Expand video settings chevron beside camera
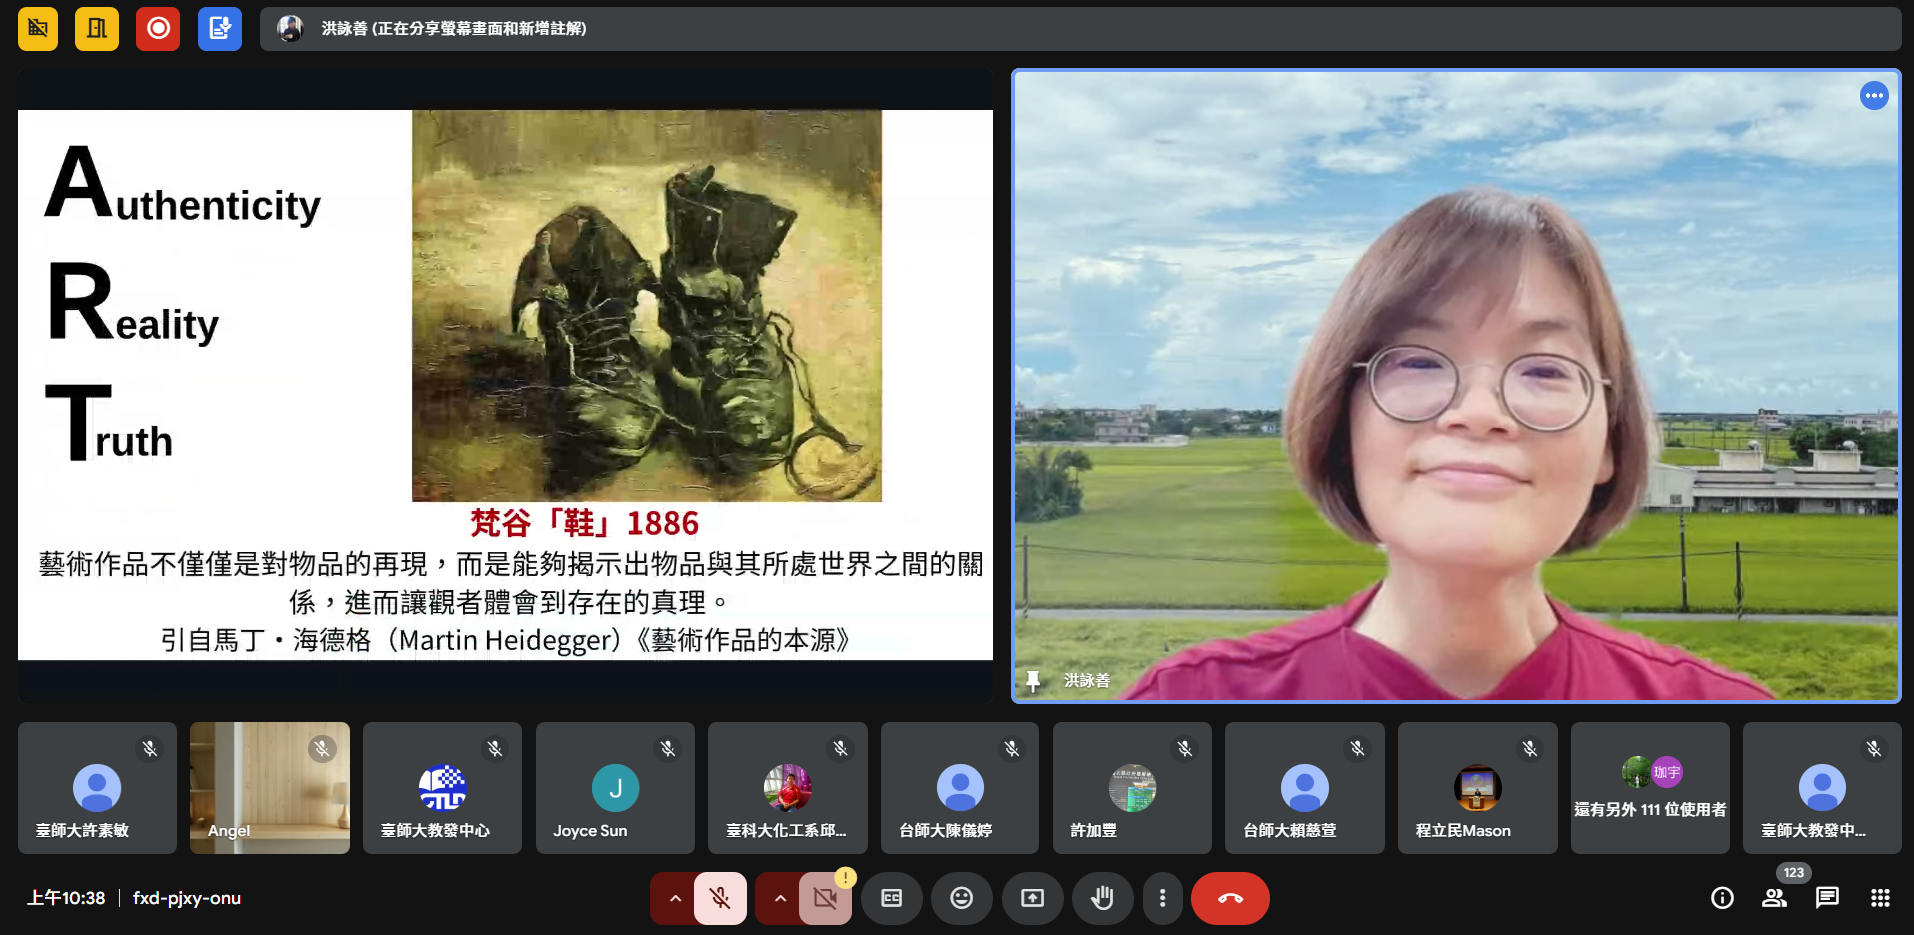This screenshot has width=1914, height=935. 780,898
